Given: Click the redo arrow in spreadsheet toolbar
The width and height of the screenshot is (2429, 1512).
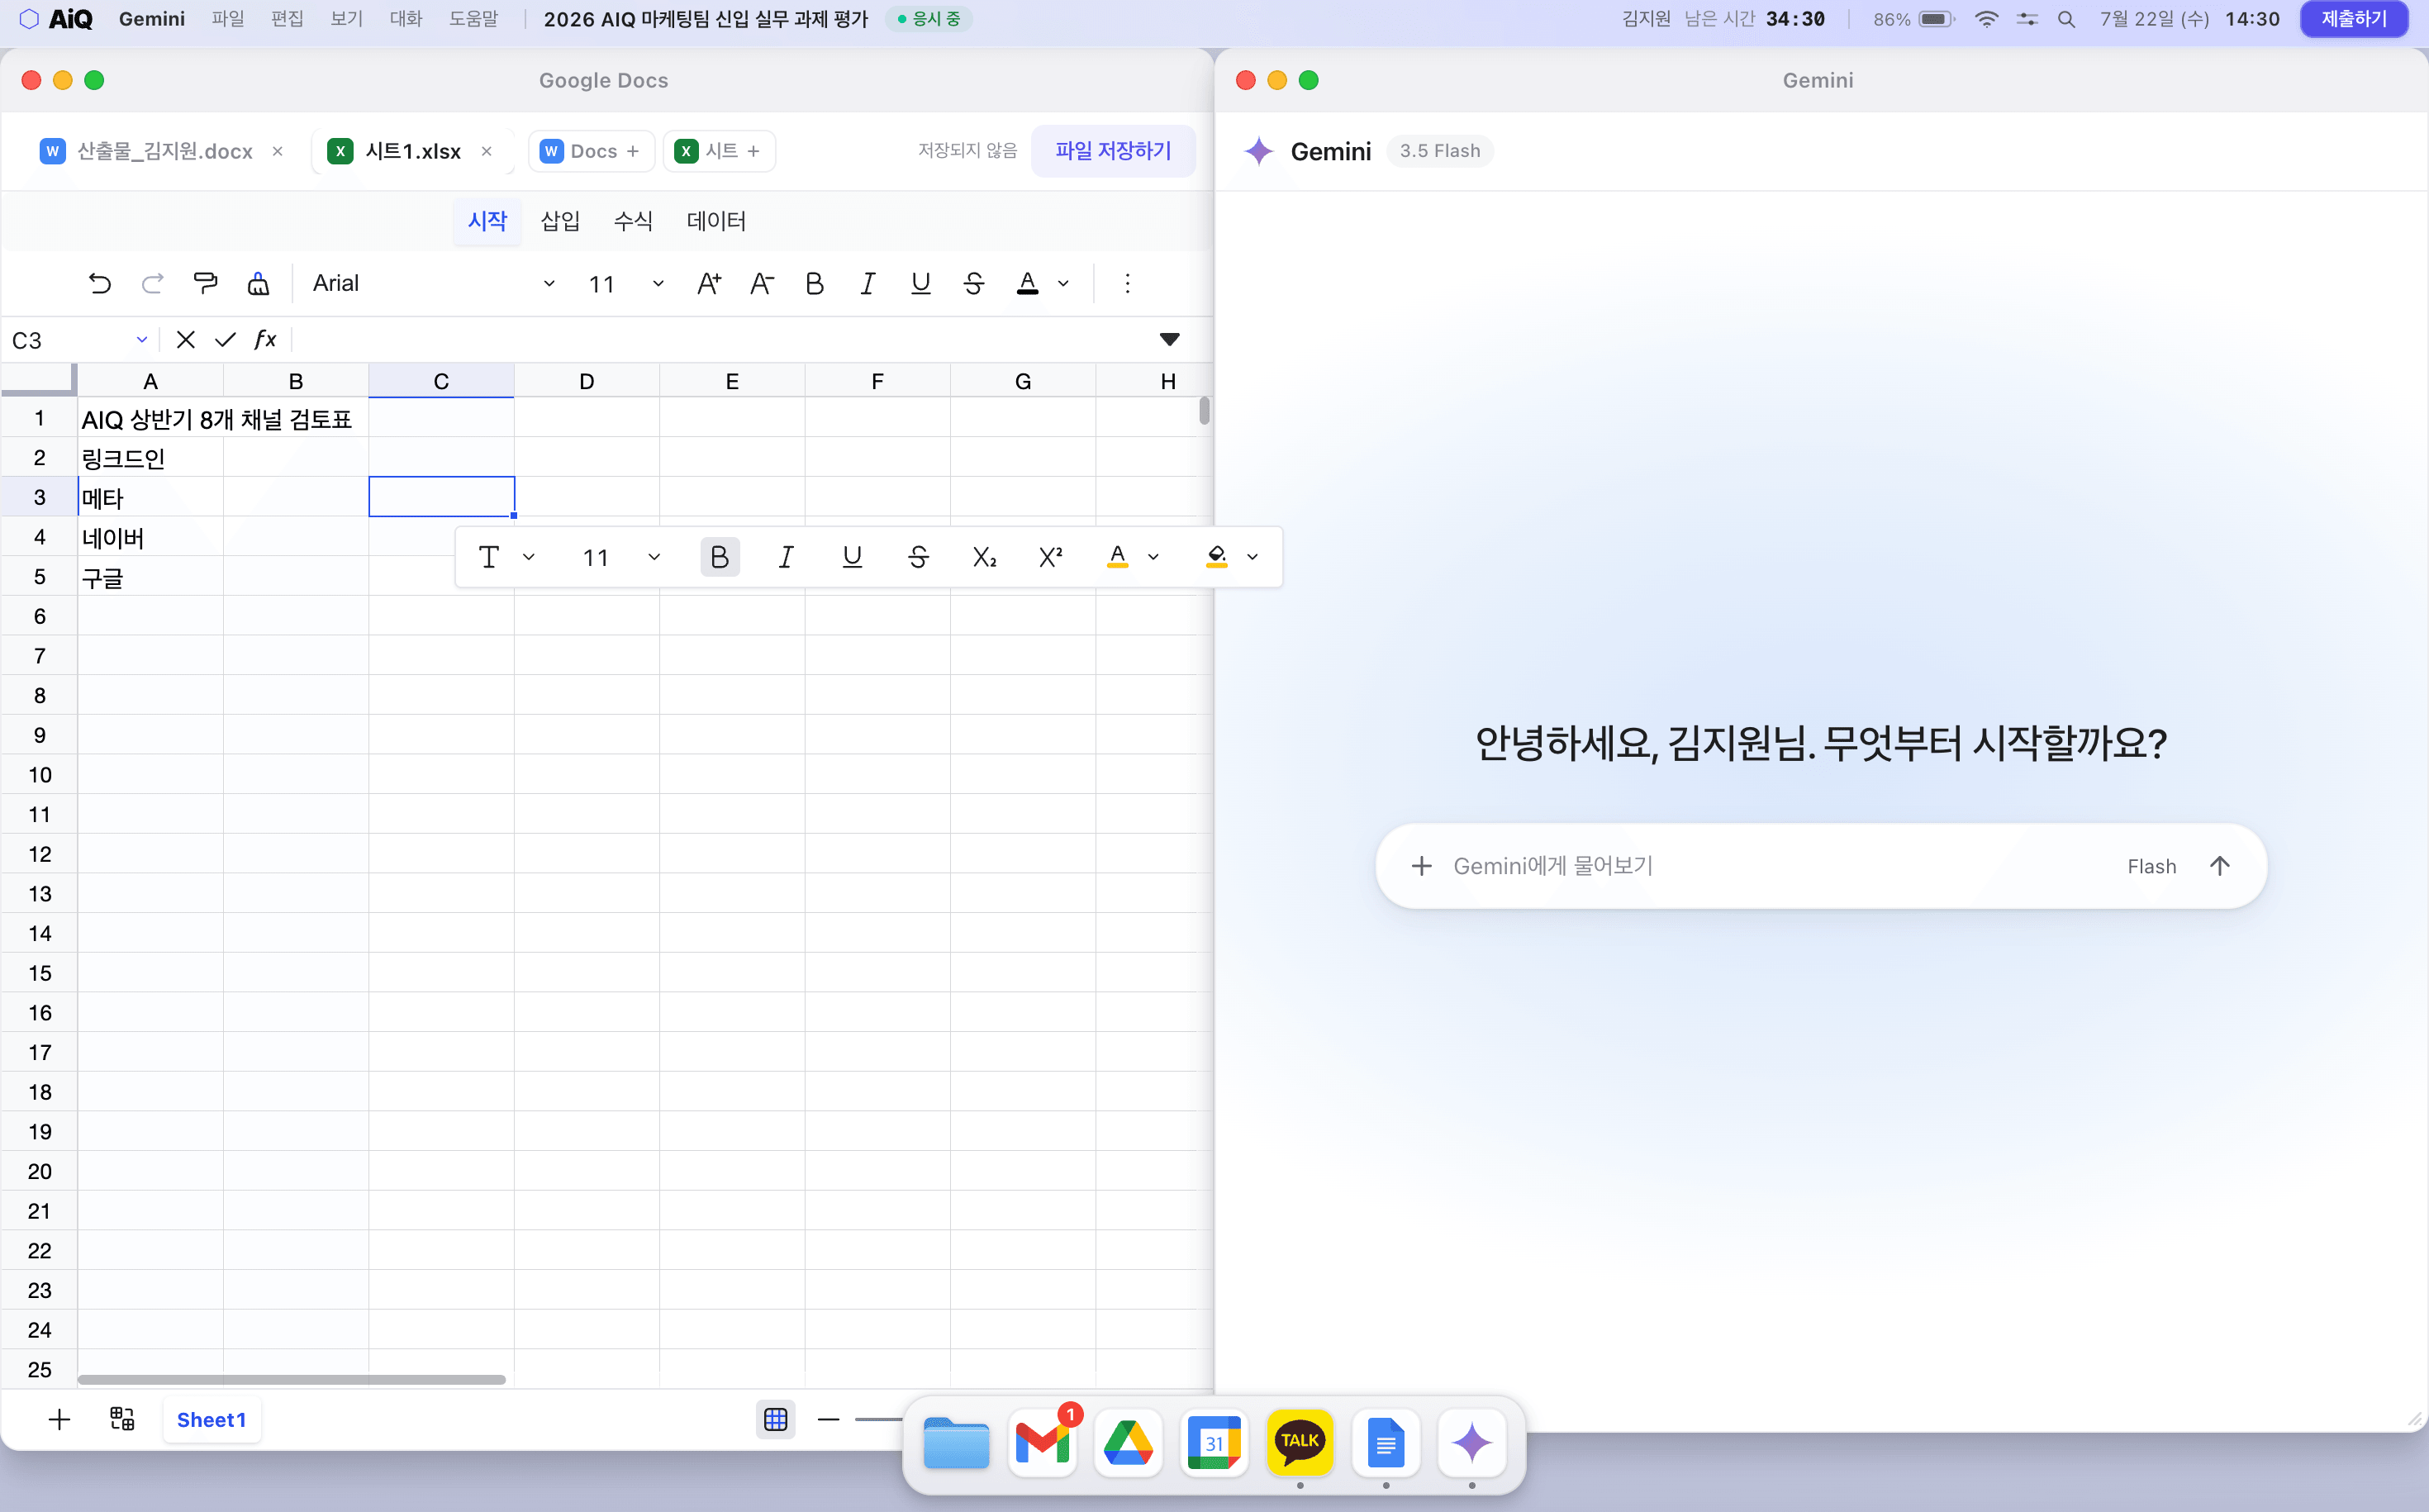Looking at the screenshot, I should (x=152, y=284).
